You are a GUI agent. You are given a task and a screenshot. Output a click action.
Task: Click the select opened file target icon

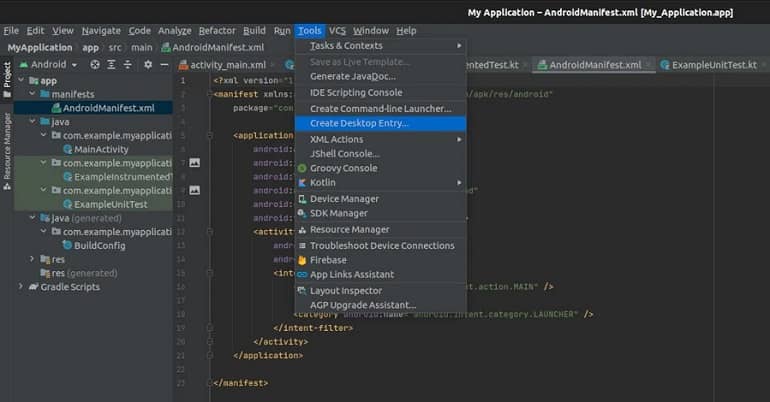pos(95,64)
